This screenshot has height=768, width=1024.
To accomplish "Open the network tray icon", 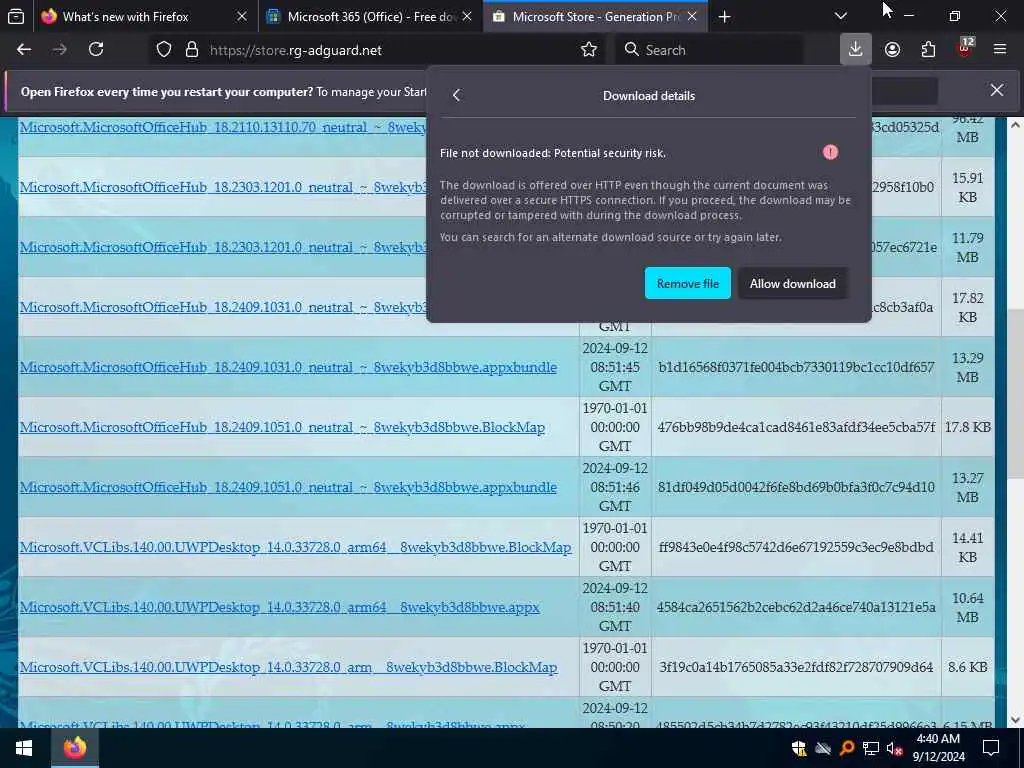I will click(871, 748).
